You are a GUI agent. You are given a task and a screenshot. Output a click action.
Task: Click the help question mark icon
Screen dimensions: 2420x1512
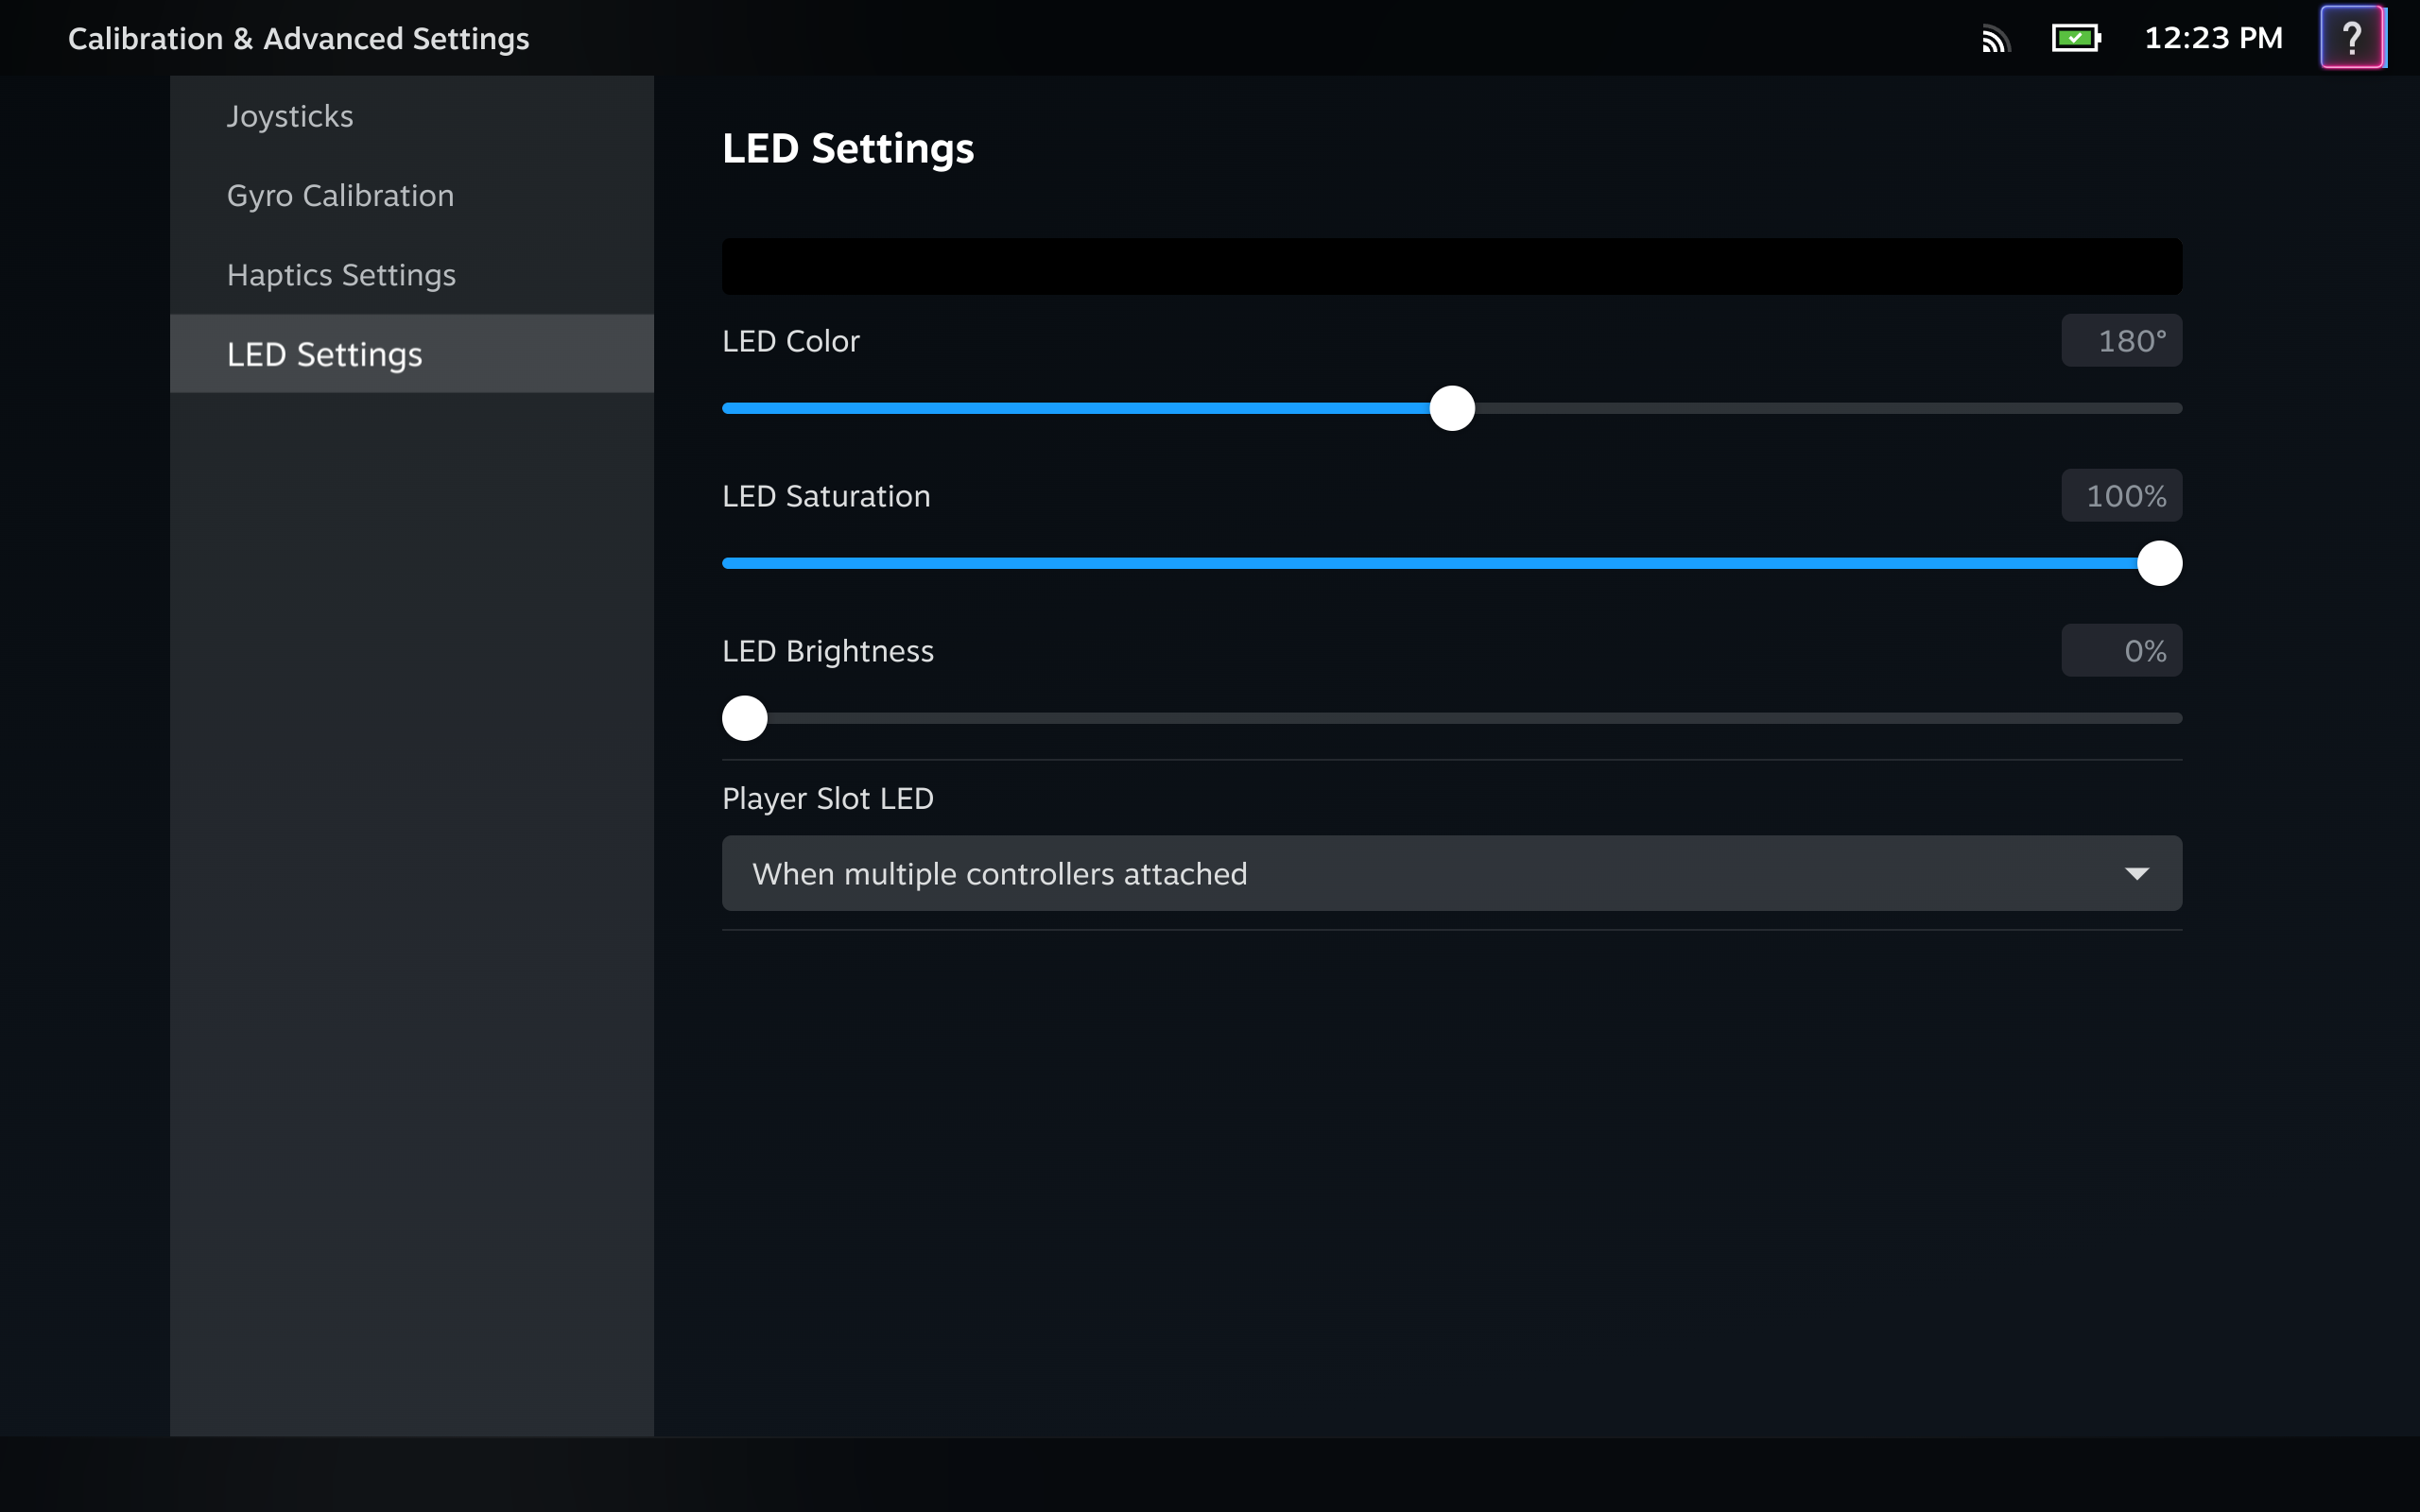point(2351,38)
